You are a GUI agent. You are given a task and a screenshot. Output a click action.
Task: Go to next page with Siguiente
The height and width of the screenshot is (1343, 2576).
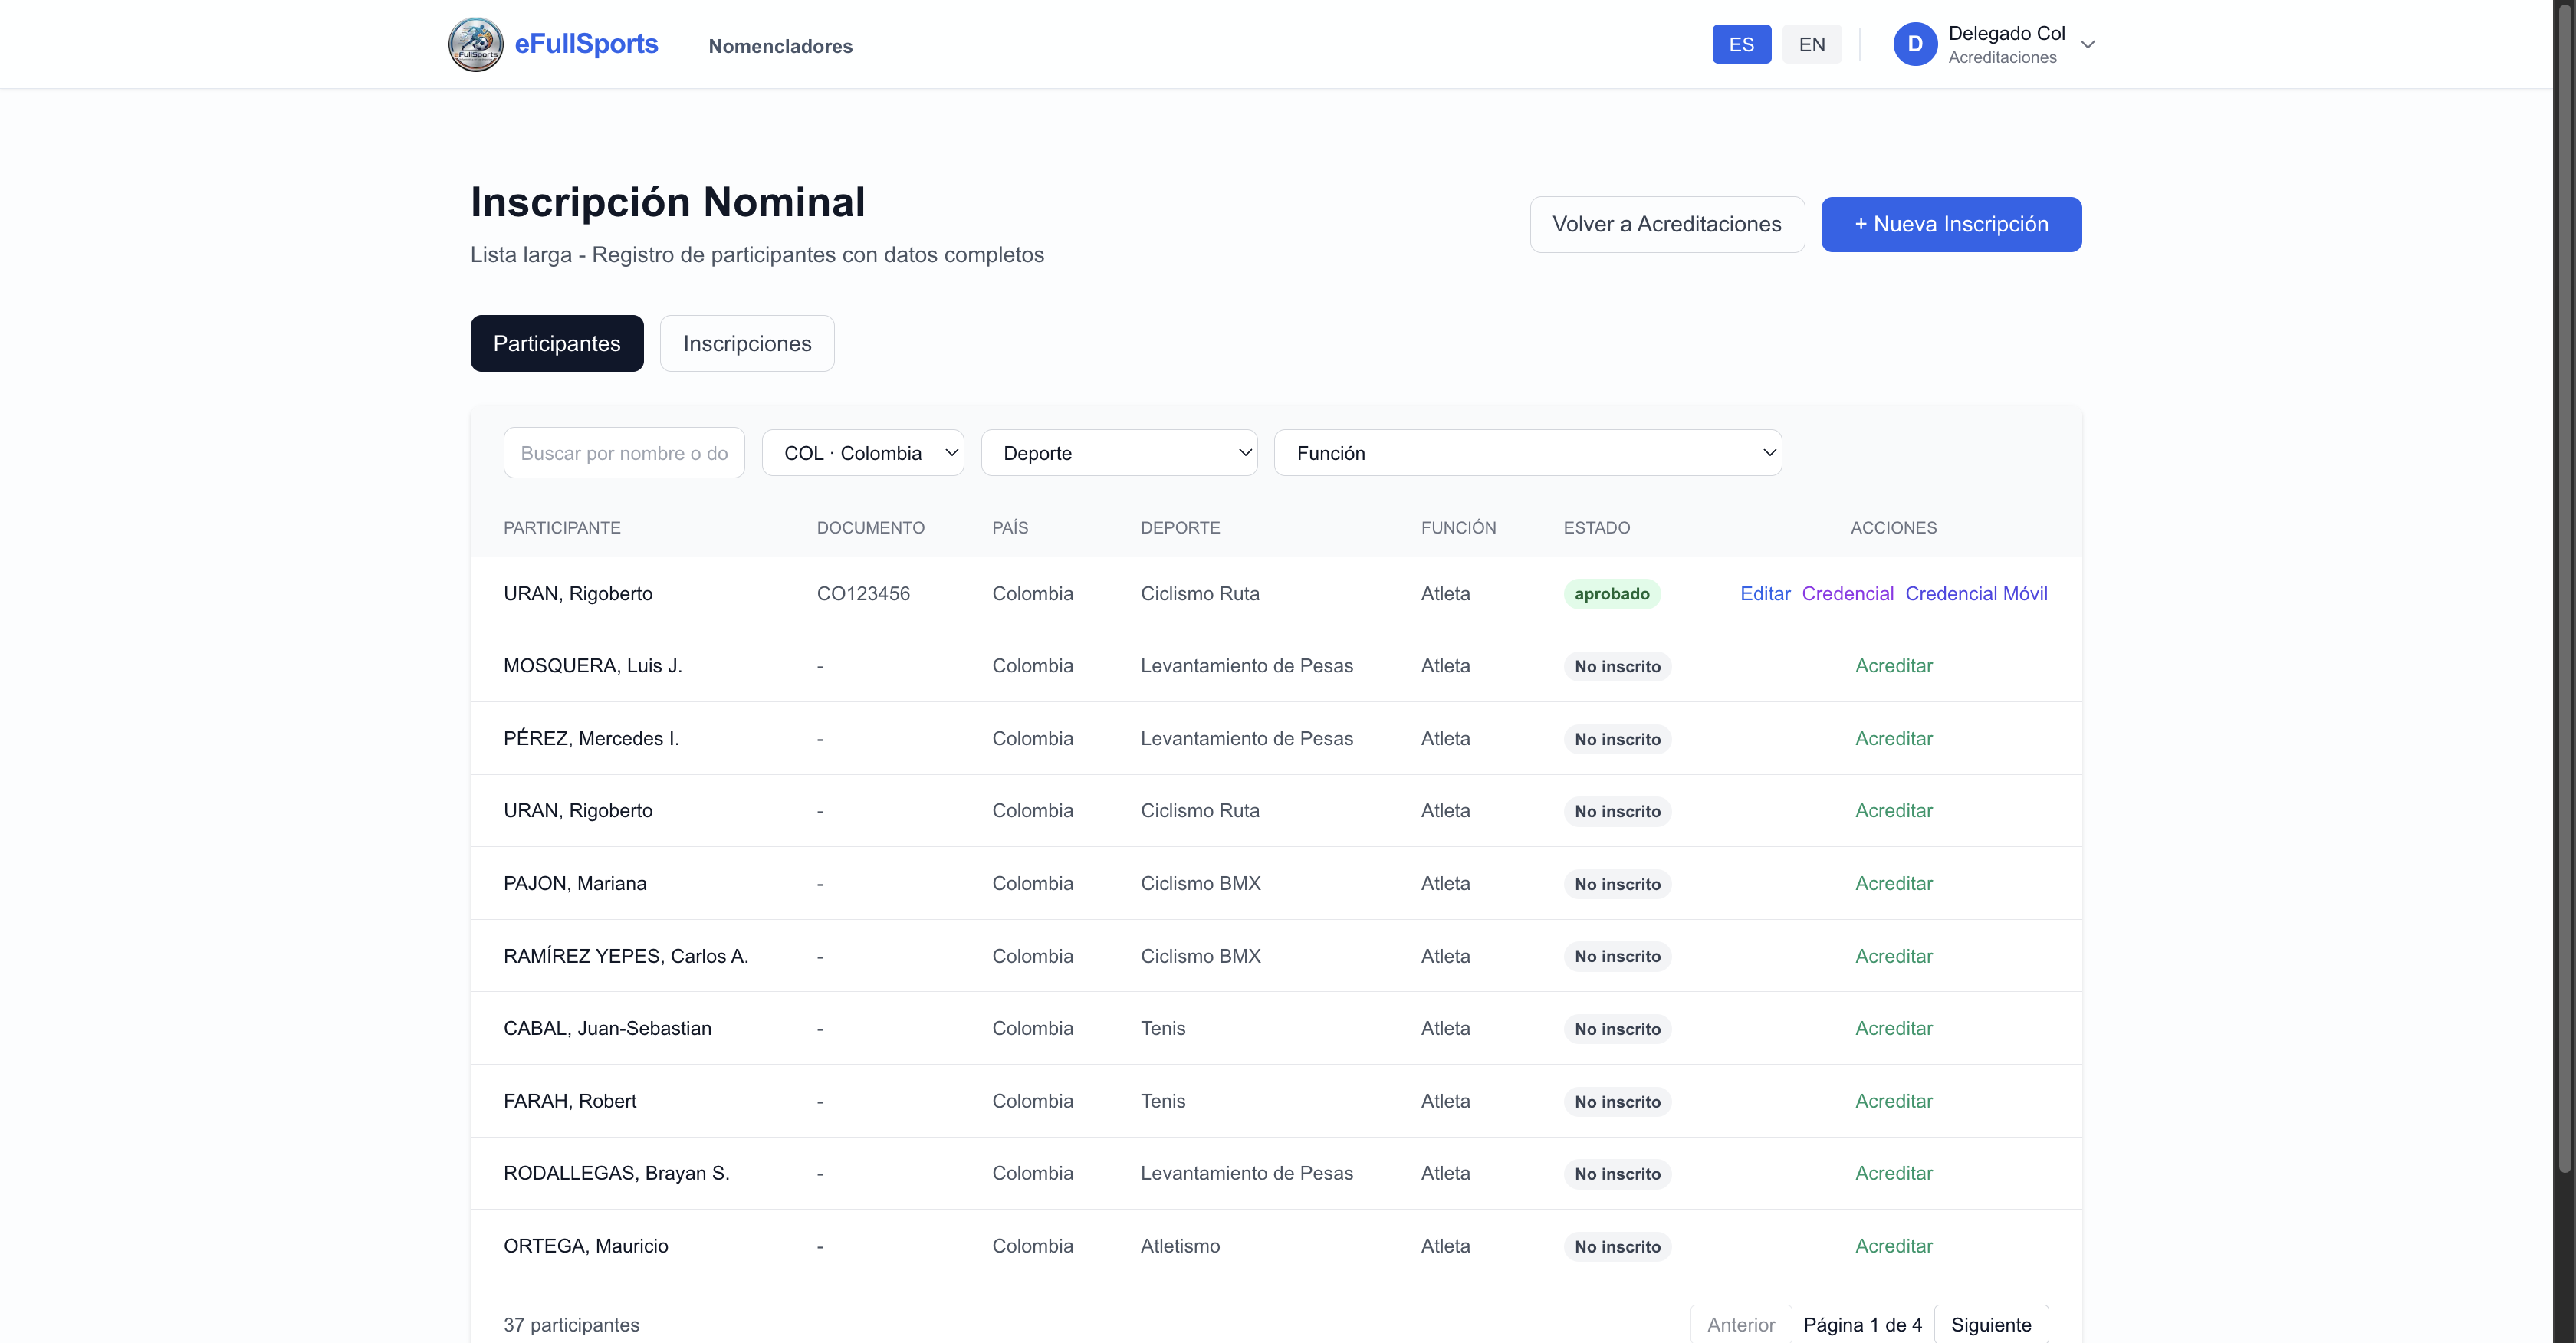point(1990,1324)
